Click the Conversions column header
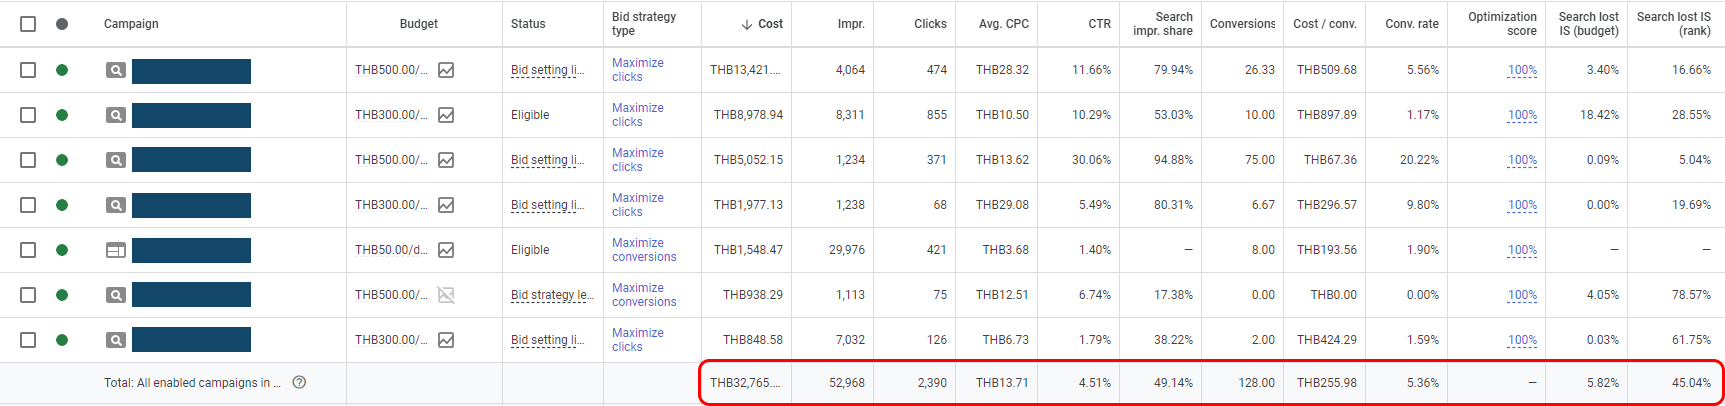Image resolution: width=1725 pixels, height=406 pixels. coord(1242,24)
